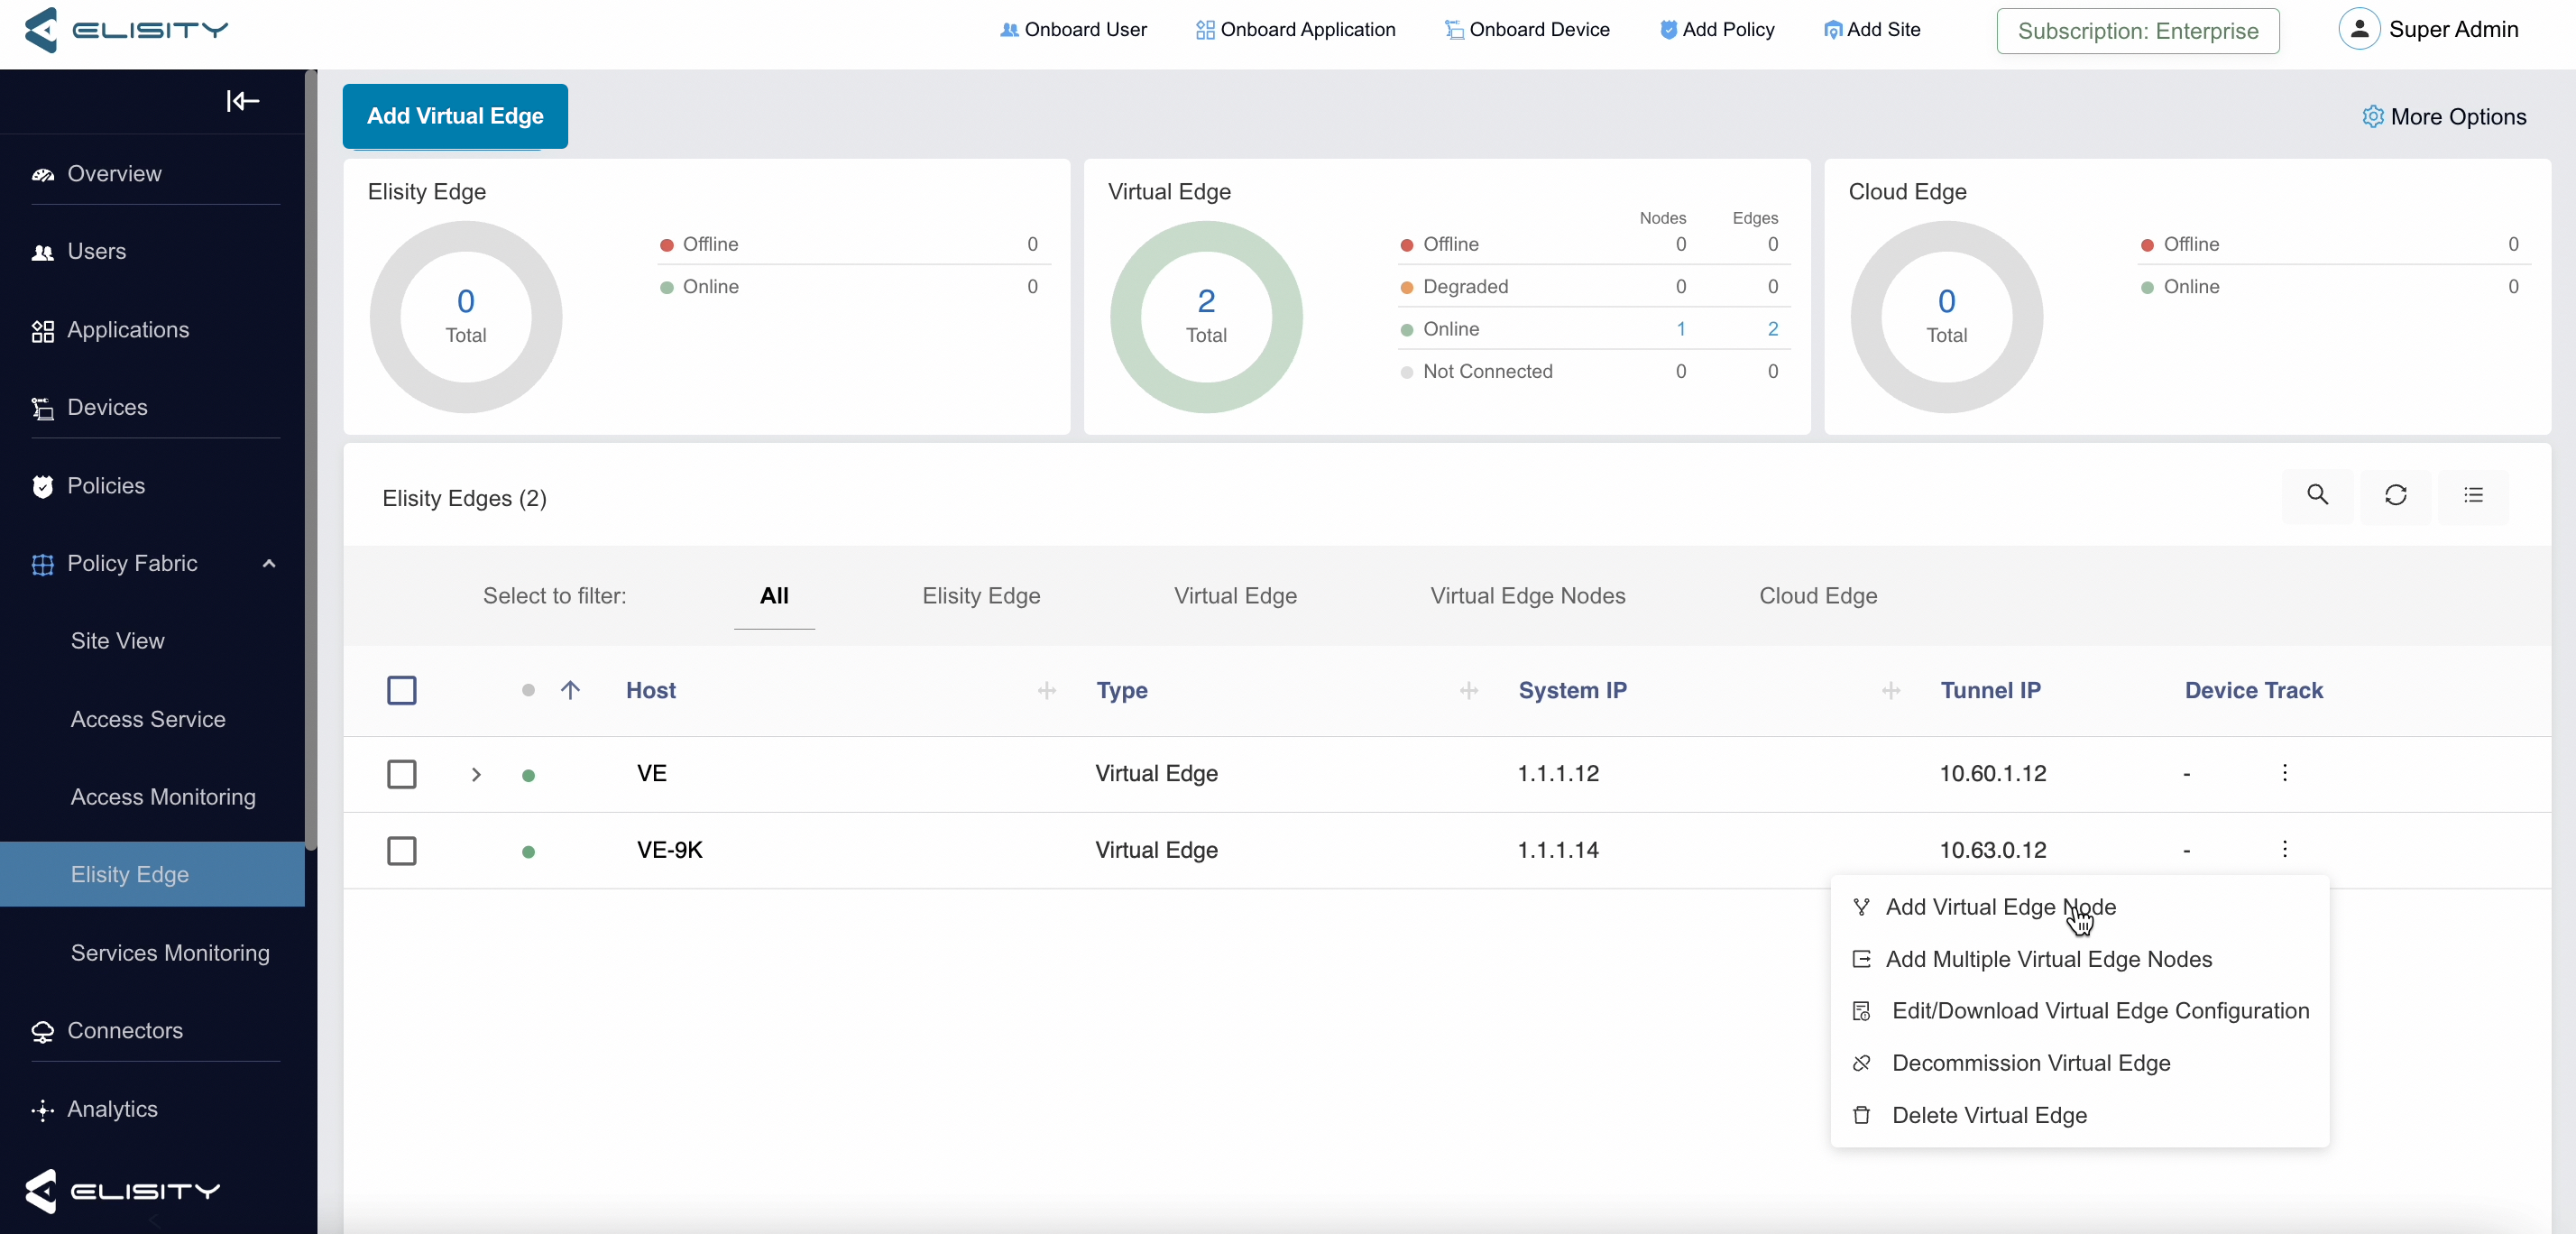Choose Add Virtual Edge Node menu item
Image resolution: width=2576 pixels, height=1234 pixels.
2079,907
